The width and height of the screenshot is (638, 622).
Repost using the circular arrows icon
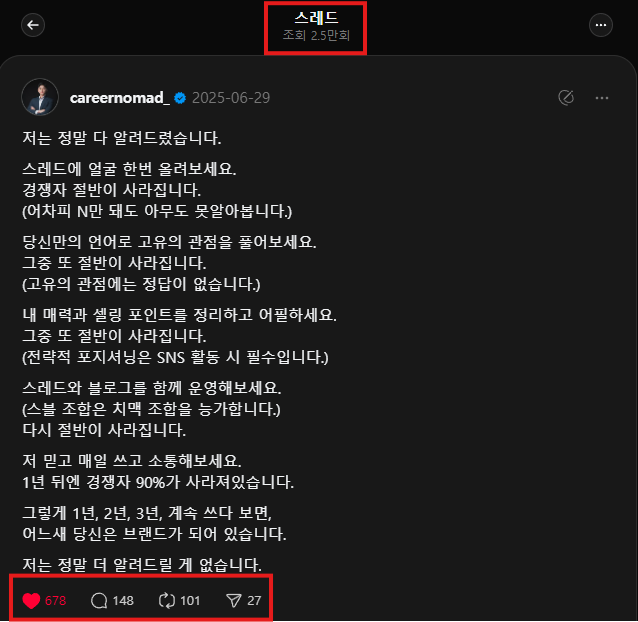tap(167, 600)
